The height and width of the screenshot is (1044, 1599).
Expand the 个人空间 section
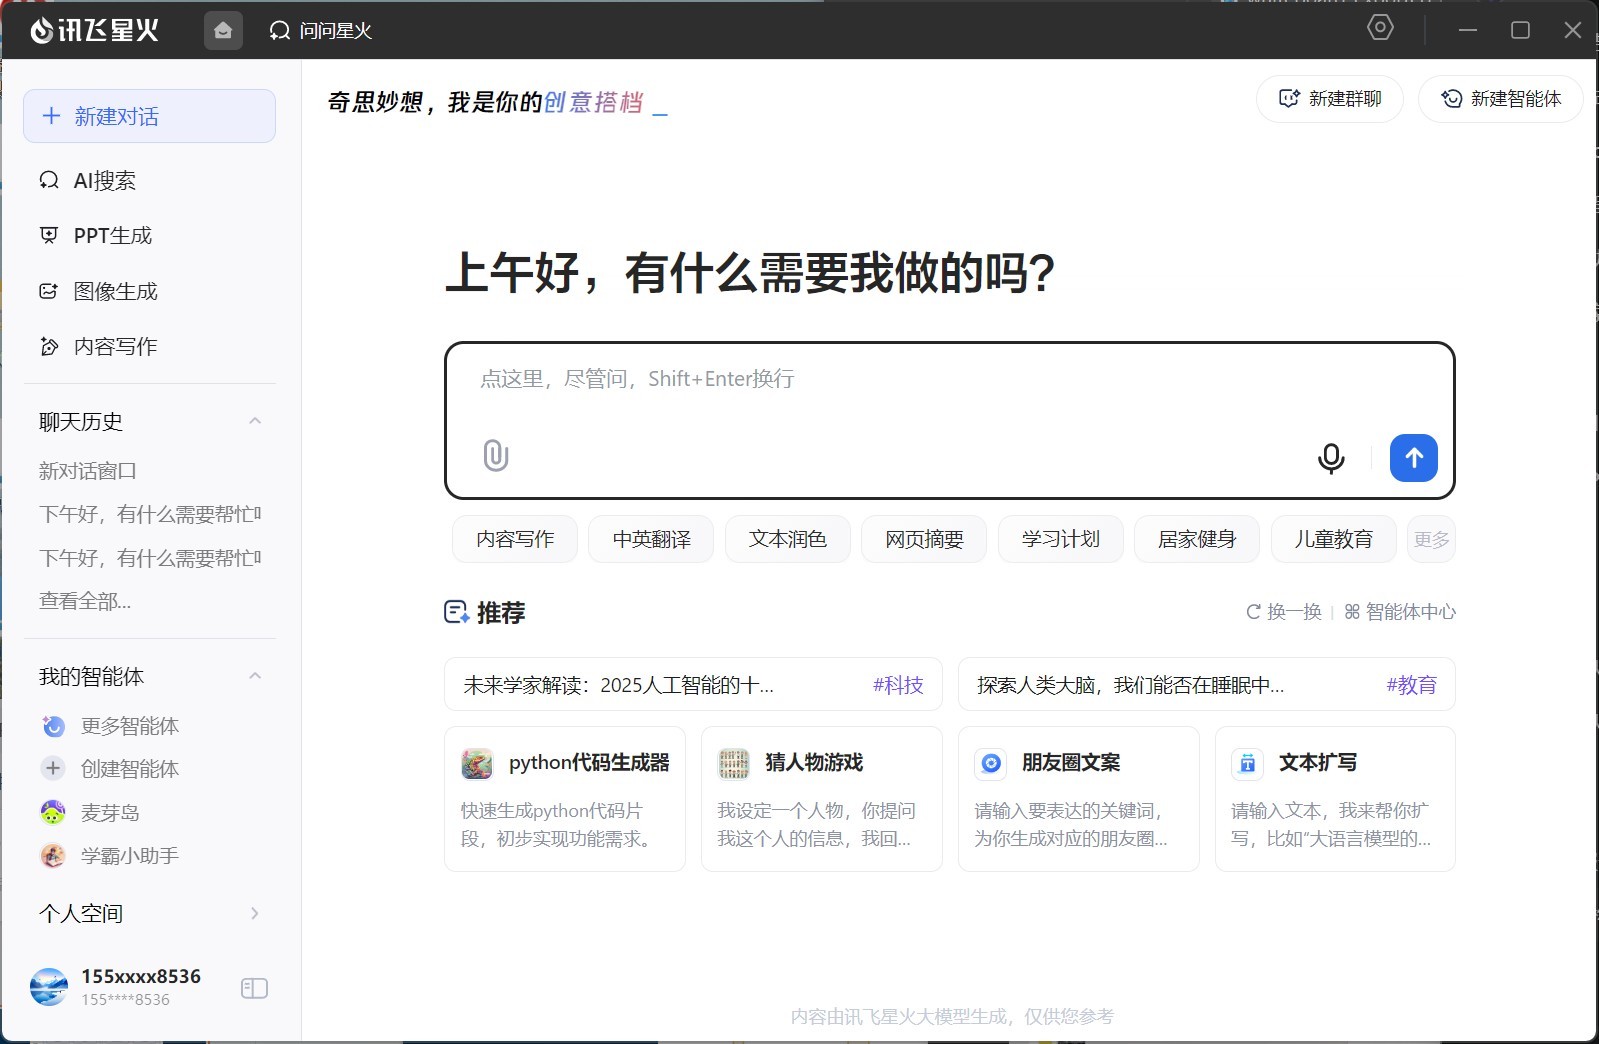tap(255, 913)
